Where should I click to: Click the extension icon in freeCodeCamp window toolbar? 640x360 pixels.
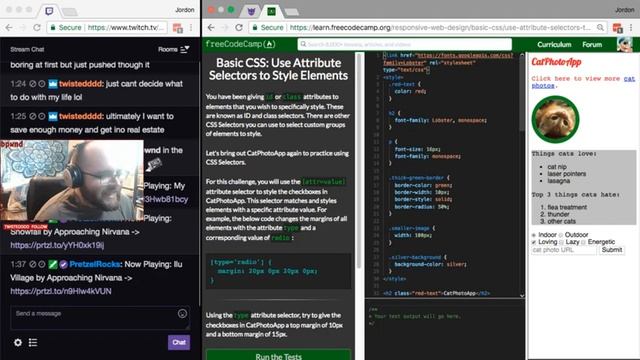617,28
